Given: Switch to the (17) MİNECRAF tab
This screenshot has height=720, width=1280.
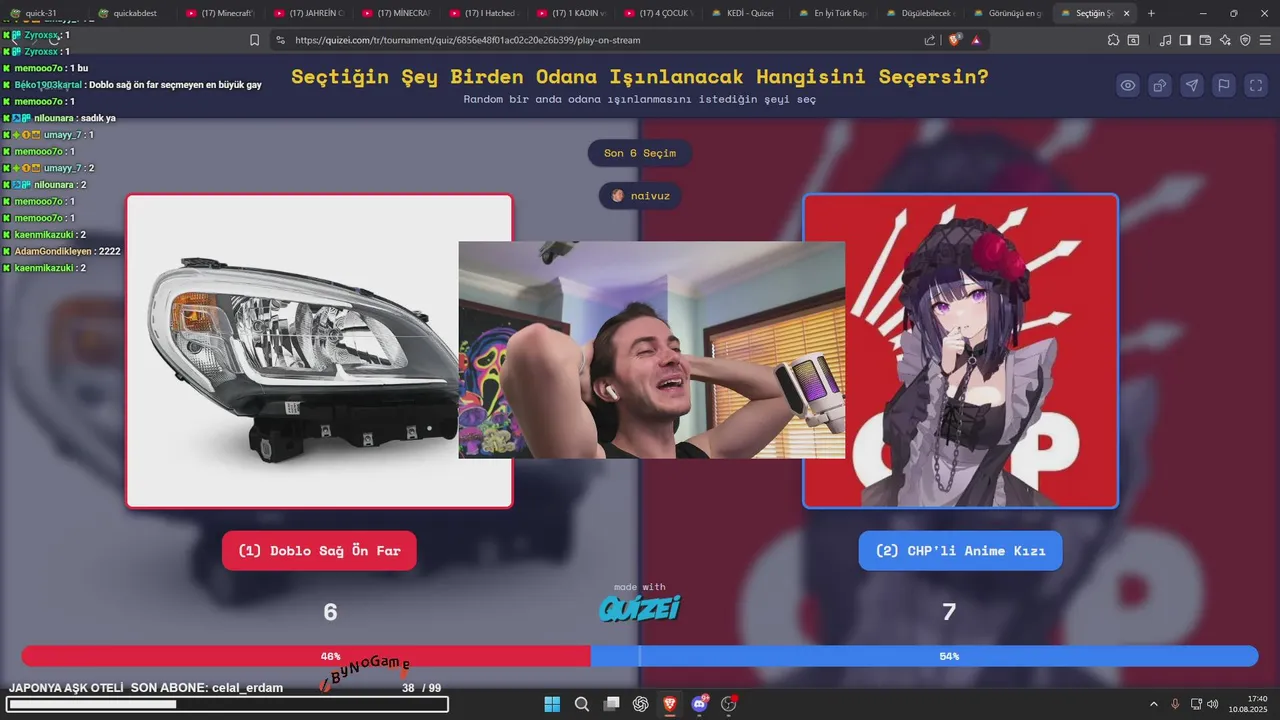Looking at the screenshot, I should (x=398, y=13).
